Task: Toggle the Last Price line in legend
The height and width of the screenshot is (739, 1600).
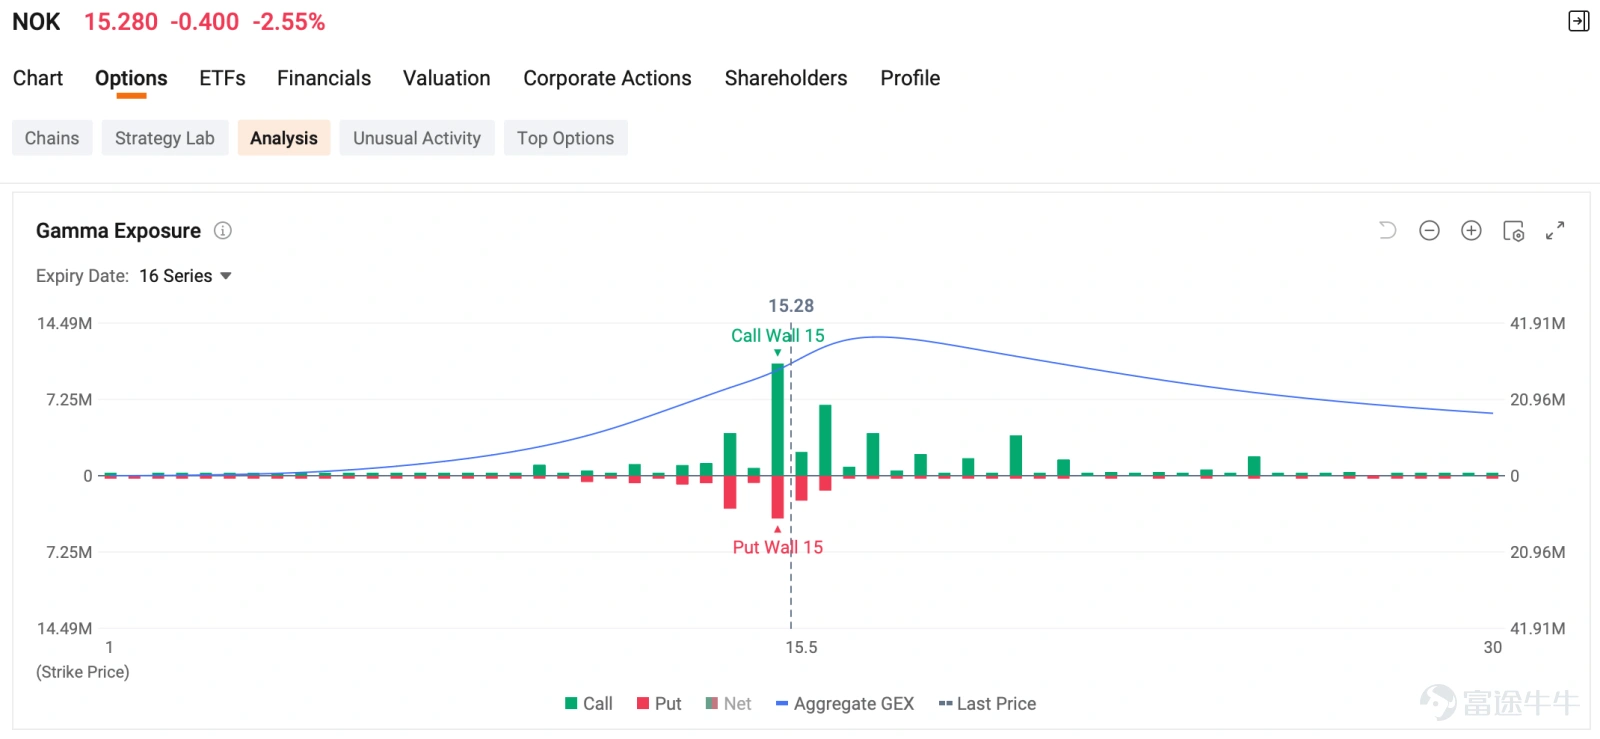Action: coord(987,704)
